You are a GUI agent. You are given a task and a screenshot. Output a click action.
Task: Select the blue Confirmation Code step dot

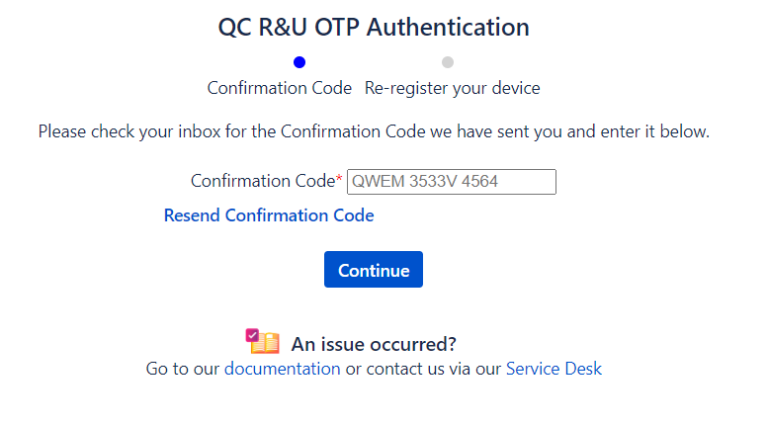299,62
